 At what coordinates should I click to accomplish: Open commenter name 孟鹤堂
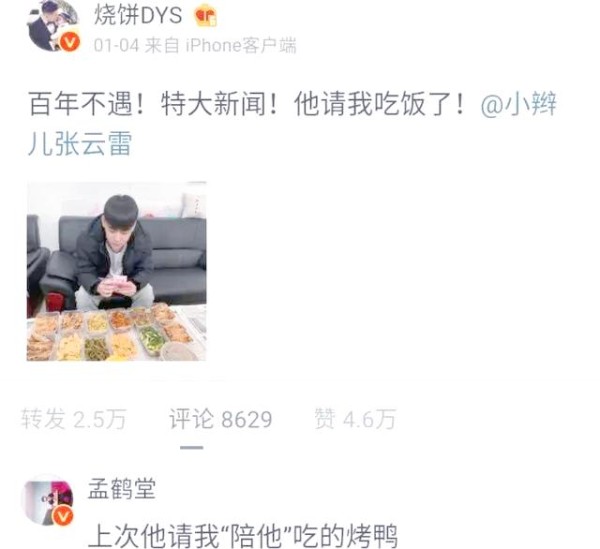click(x=122, y=489)
